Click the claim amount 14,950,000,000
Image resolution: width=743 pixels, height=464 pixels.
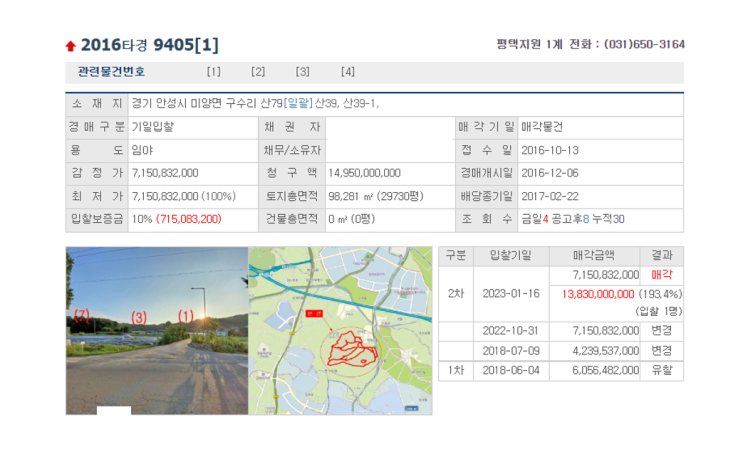click(x=364, y=173)
